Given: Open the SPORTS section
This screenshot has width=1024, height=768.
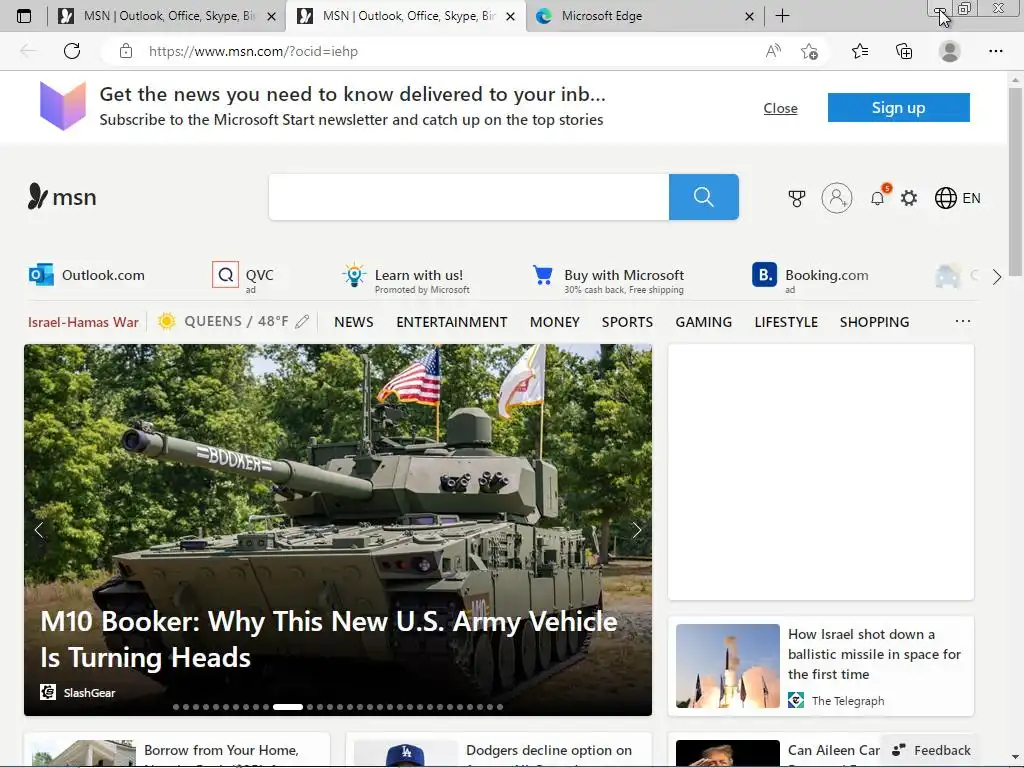Looking at the screenshot, I should tap(627, 322).
